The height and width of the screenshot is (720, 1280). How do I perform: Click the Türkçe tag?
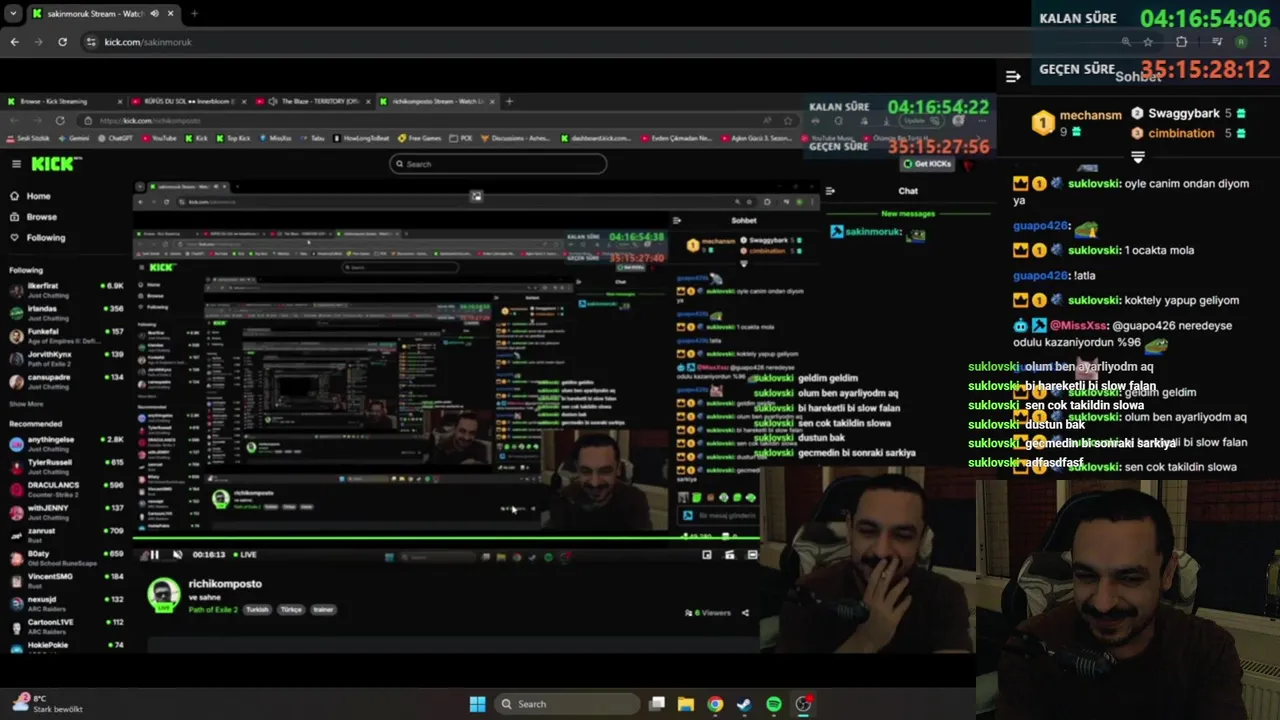click(x=291, y=609)
